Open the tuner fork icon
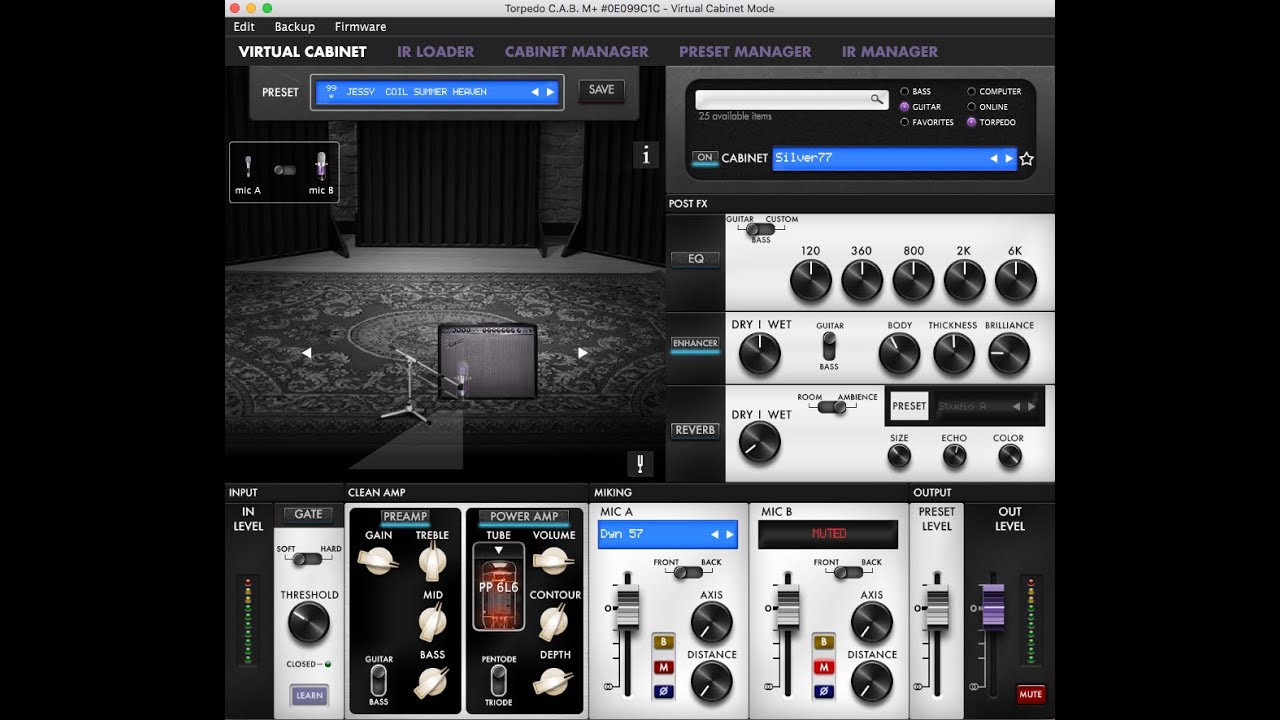Image resolution: width=1280 pixels, height=720 pixels. pos(639,464)
